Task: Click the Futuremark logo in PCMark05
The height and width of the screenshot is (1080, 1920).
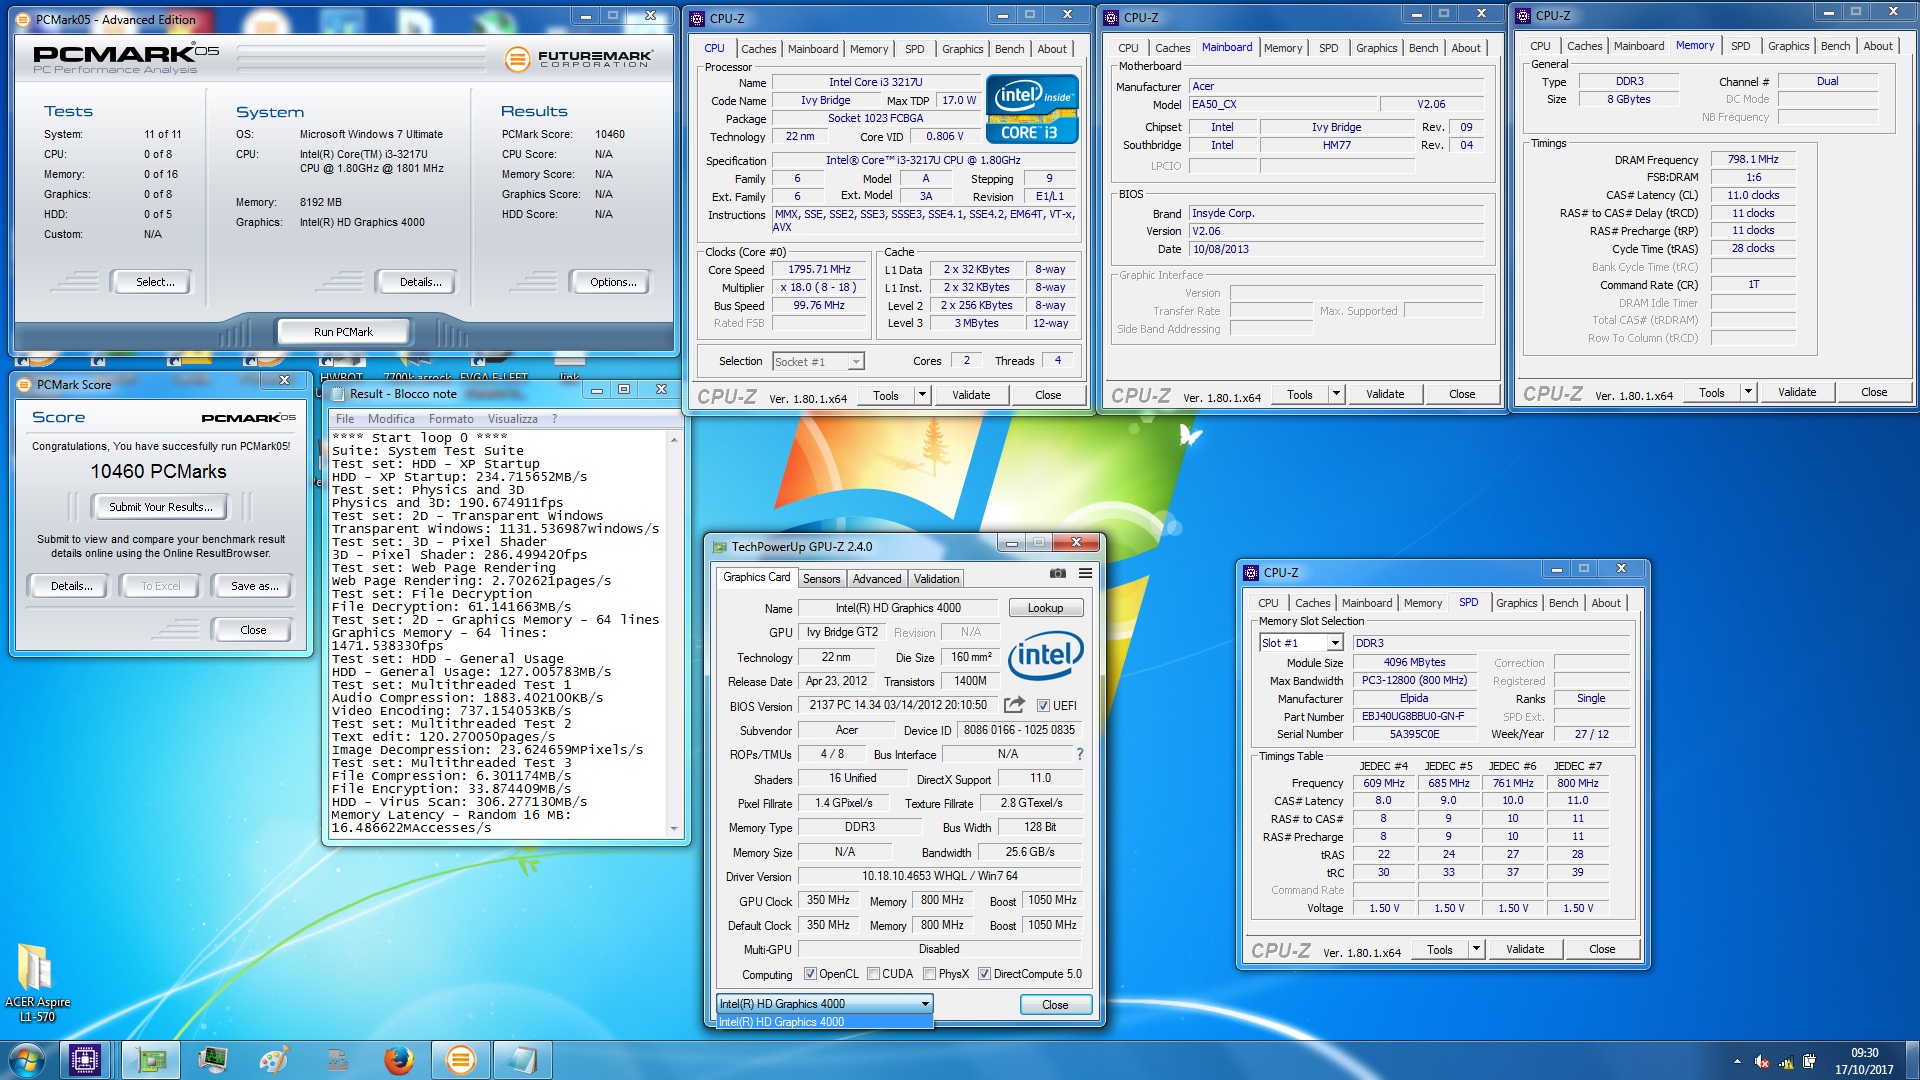Action: 578,59
